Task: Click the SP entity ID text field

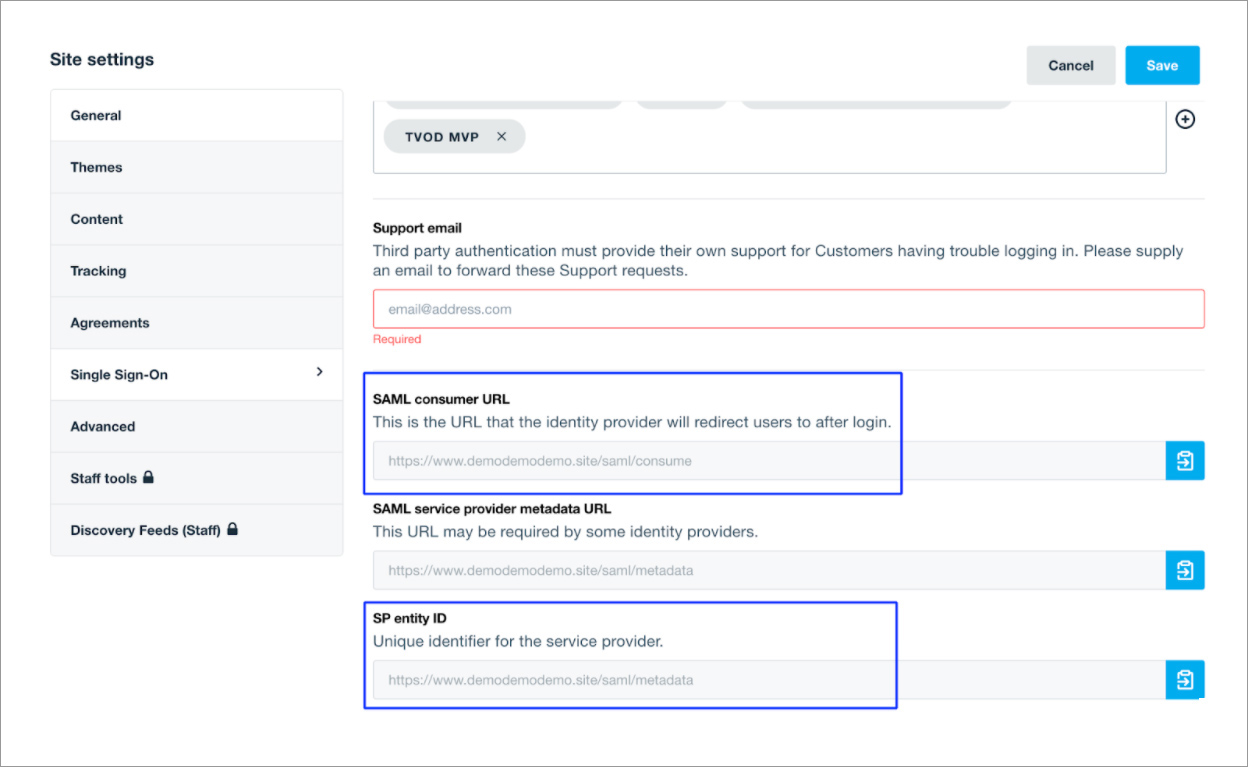Action: pos(768,680)
